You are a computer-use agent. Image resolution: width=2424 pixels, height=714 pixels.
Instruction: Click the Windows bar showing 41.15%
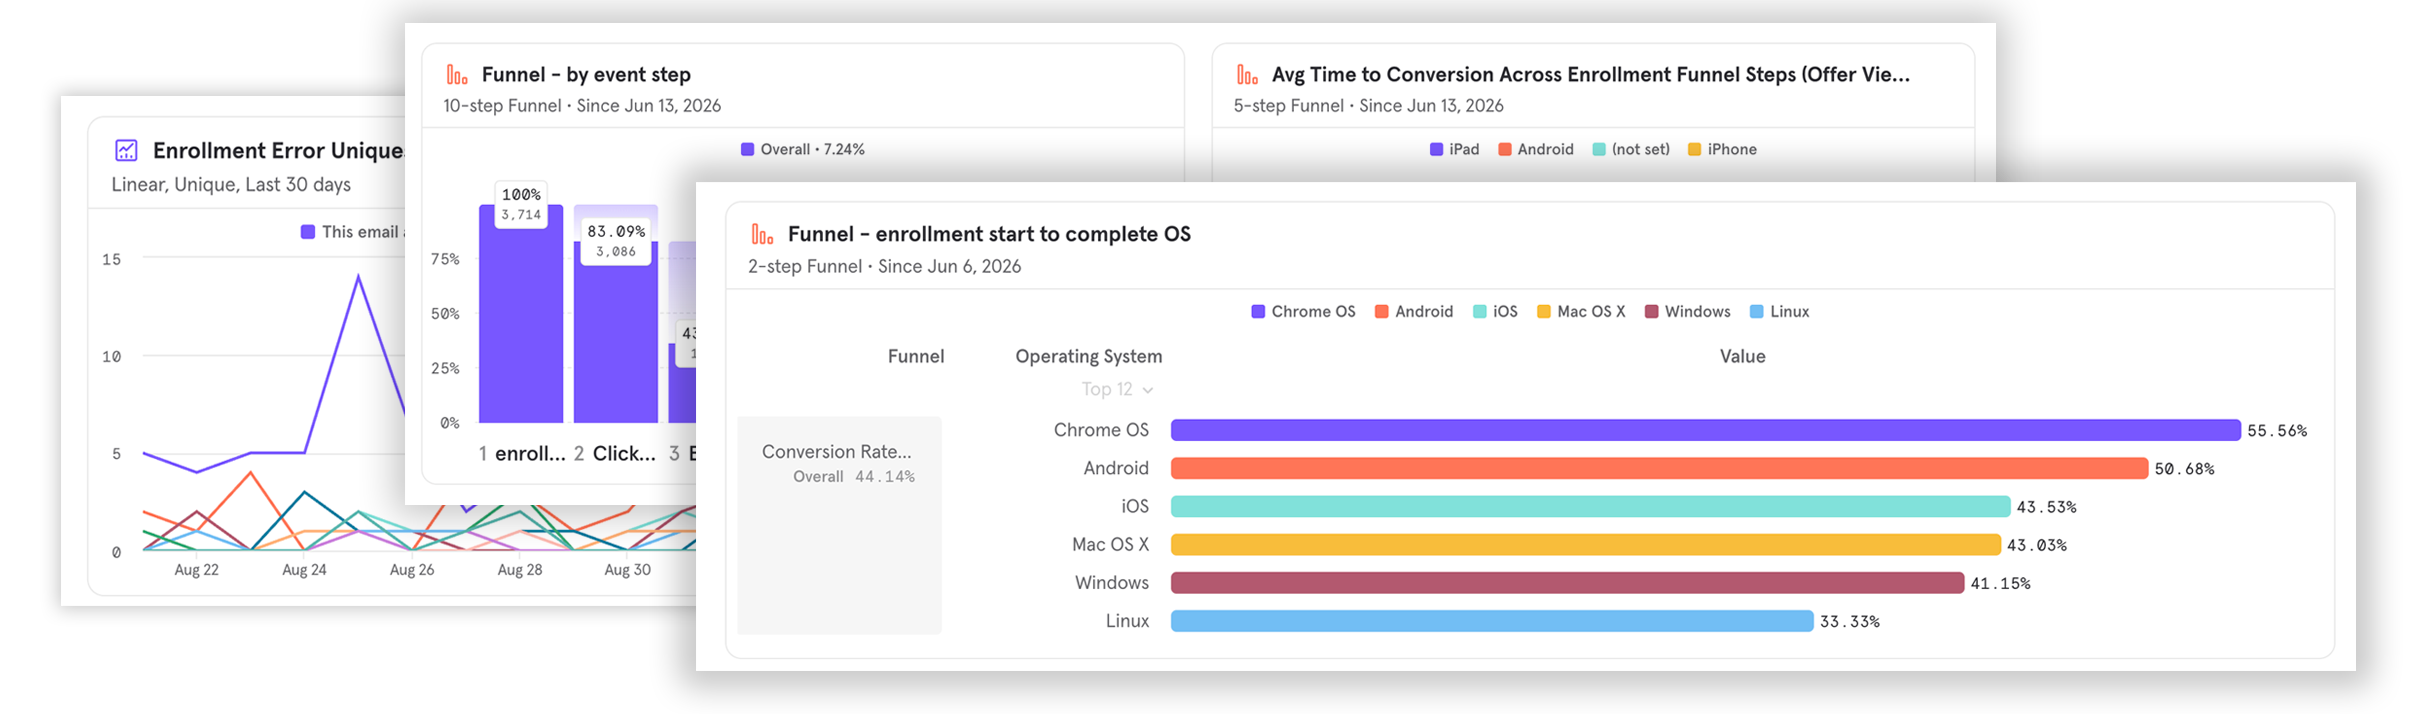pyautogui.click(x=1567, y=583)
